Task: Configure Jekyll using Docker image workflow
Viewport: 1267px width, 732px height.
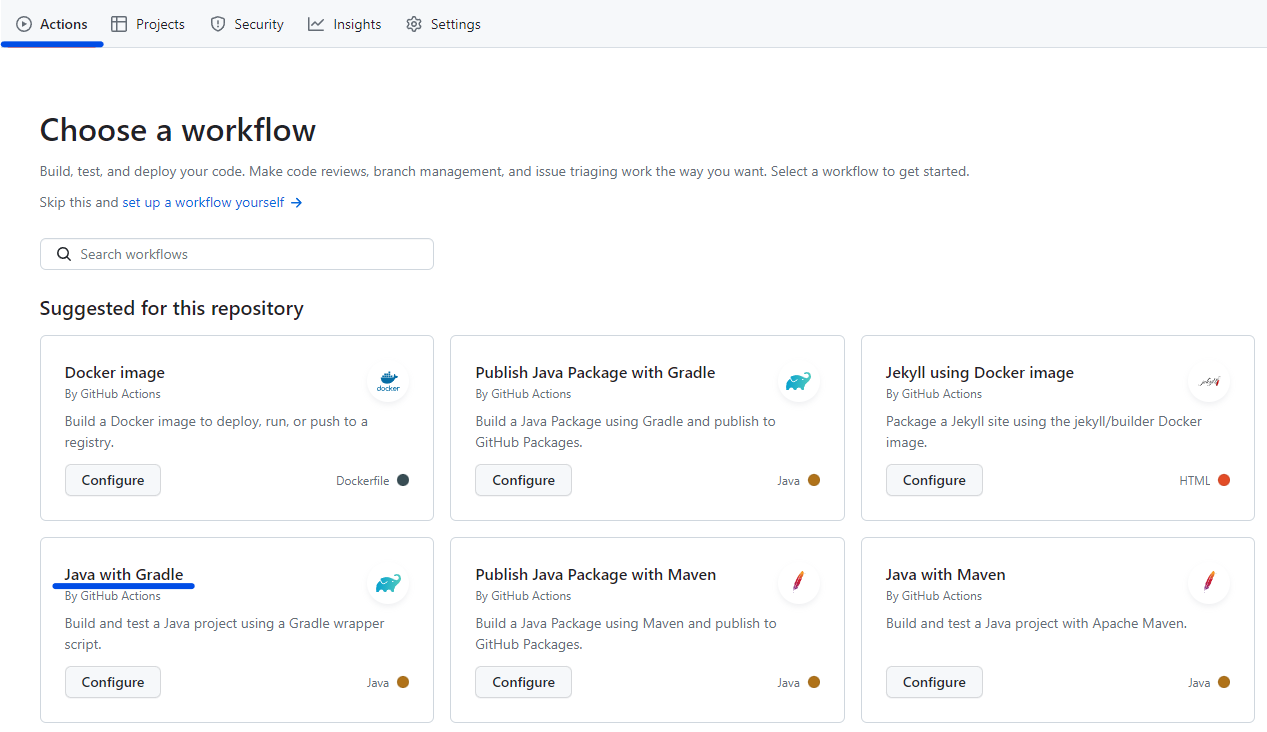Action: (x=934, y=480)
